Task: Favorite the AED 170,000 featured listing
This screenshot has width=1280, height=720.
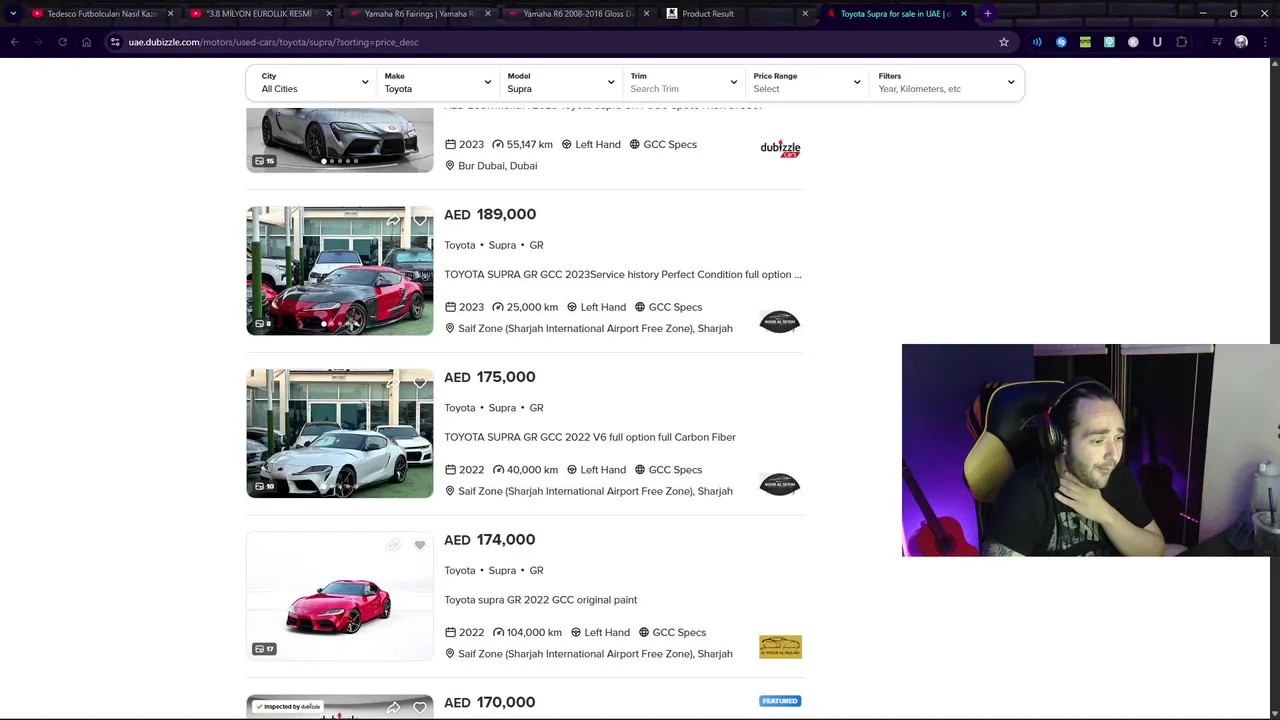Action: tap(420, 708)
